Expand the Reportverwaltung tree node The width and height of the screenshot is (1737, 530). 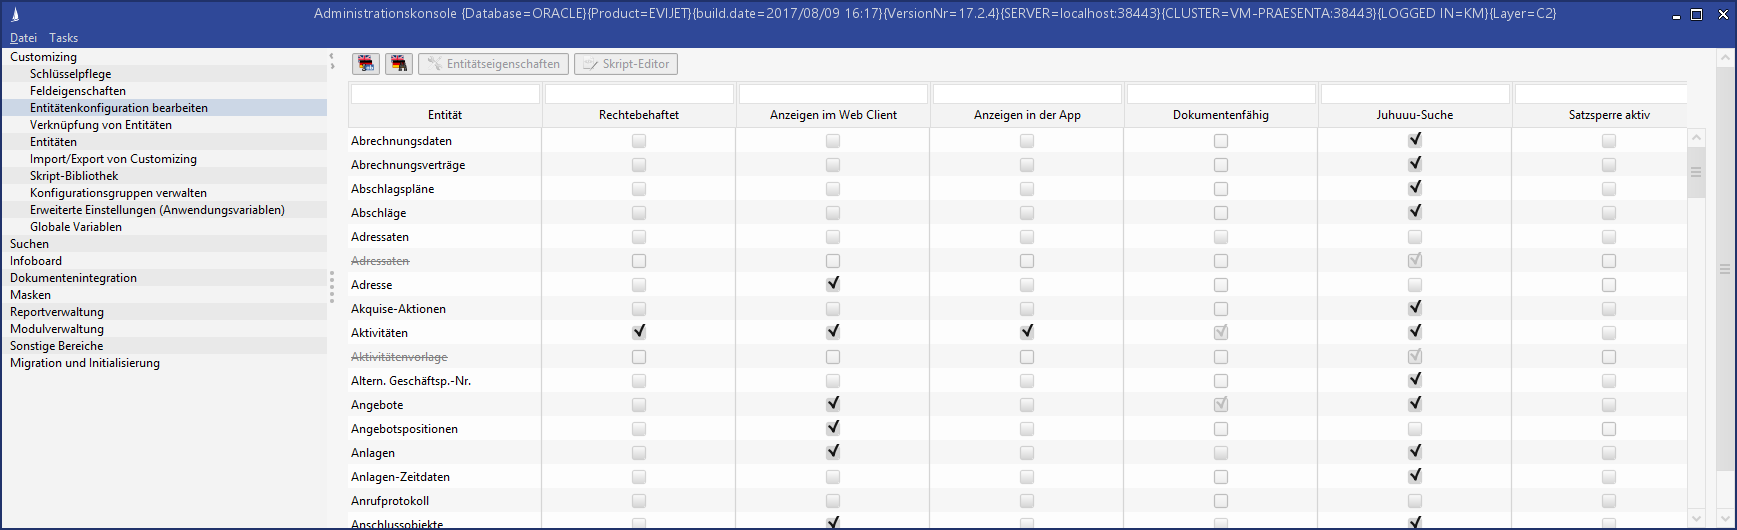[x=57, y=312]
